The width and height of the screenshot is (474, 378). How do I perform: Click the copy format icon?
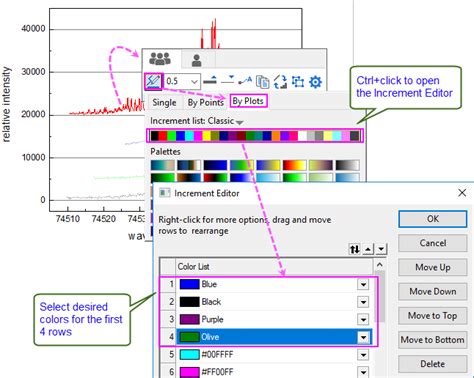tap(263, 81)
